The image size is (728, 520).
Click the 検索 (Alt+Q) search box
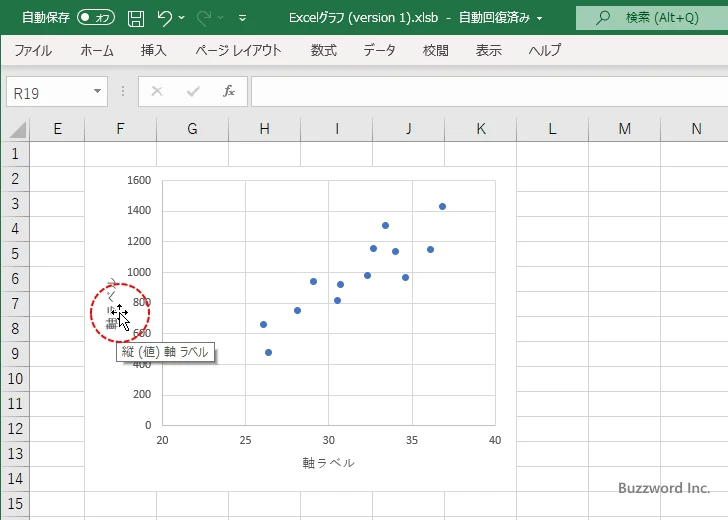(652, 18)
